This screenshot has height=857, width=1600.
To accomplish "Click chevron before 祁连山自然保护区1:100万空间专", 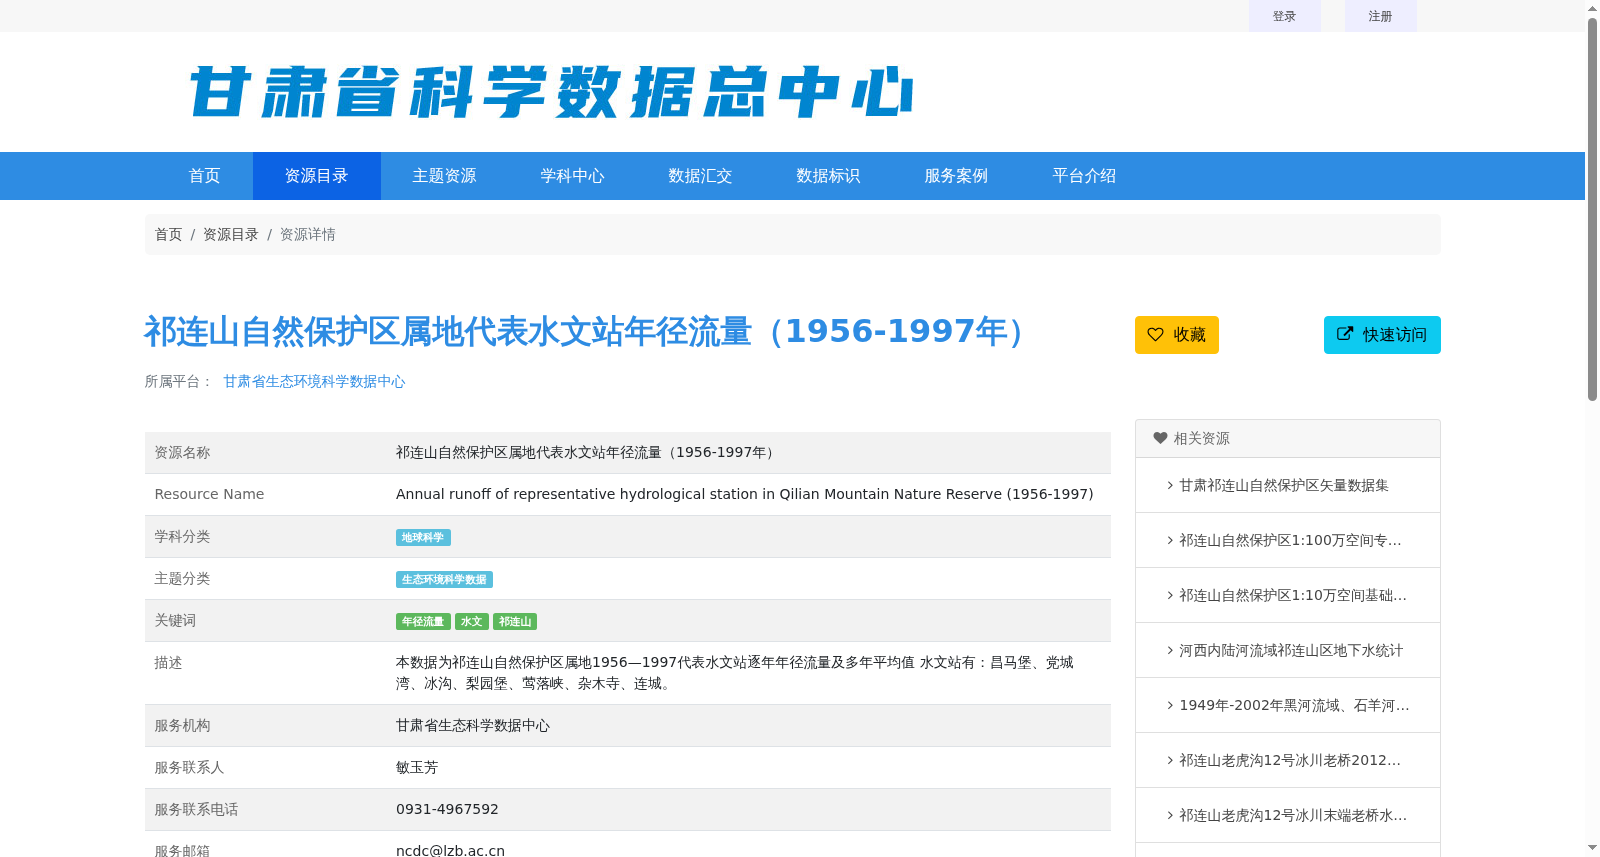I will (1170, 540).
